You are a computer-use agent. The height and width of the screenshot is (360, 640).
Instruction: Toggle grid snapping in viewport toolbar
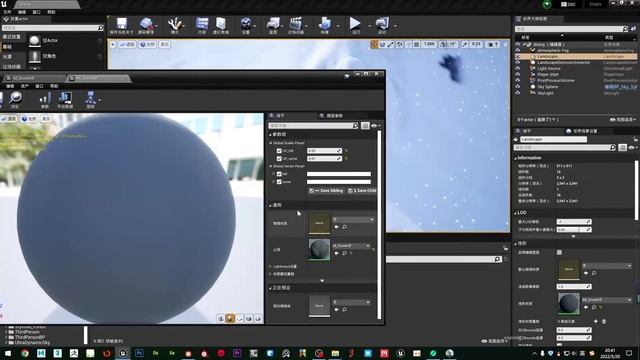tap(417, 44)
